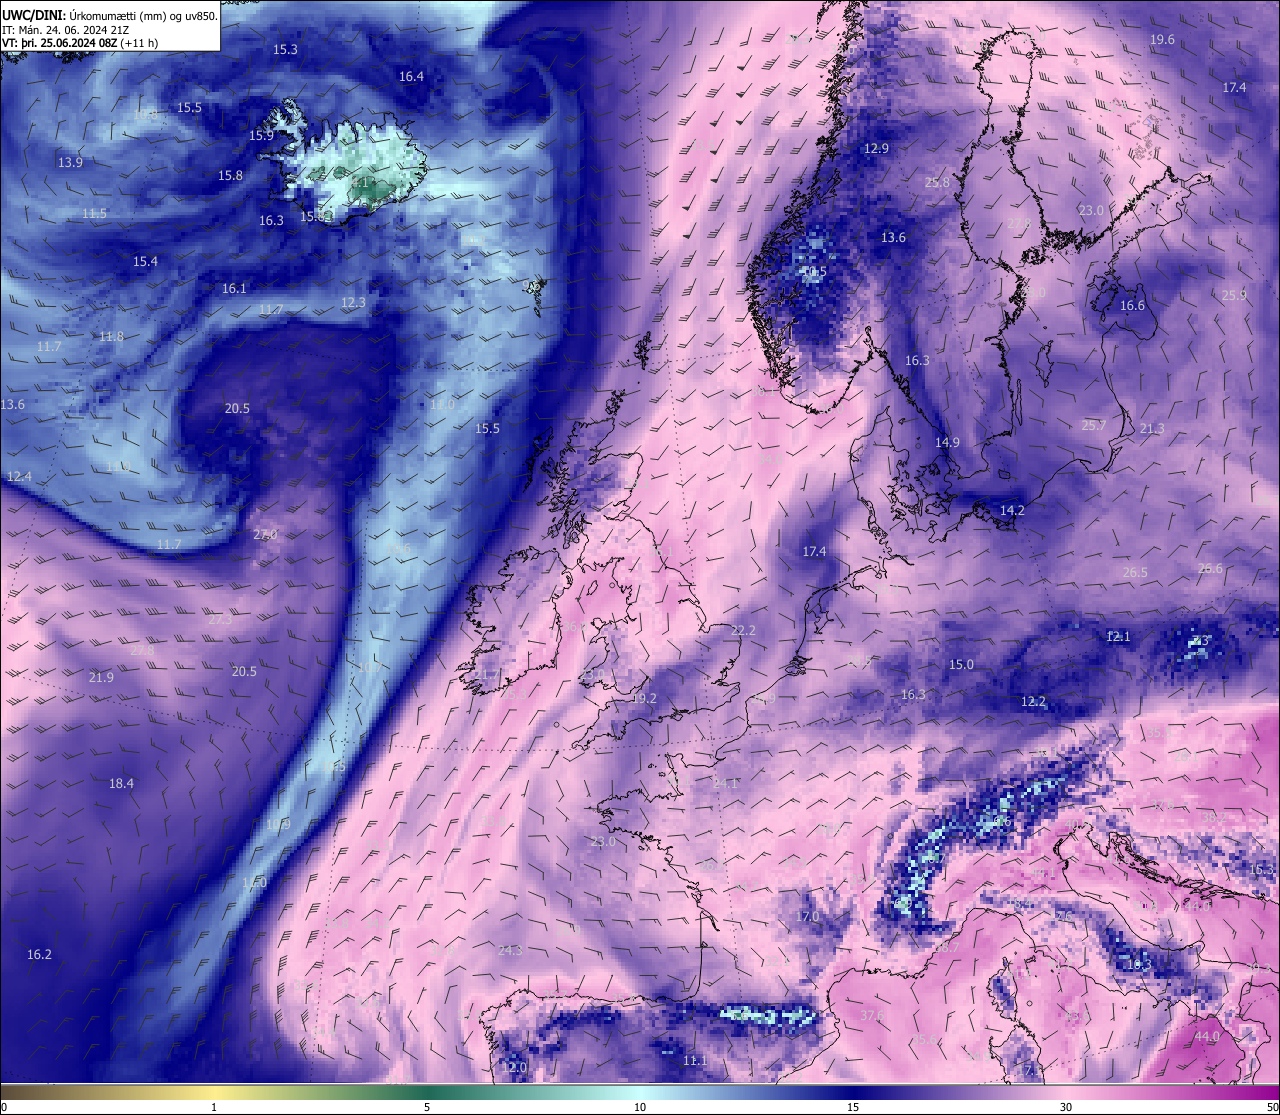Screen dimensions: 1280x1115
Task: Click the value 15.0 over Germany
Action: pos(961,664)
